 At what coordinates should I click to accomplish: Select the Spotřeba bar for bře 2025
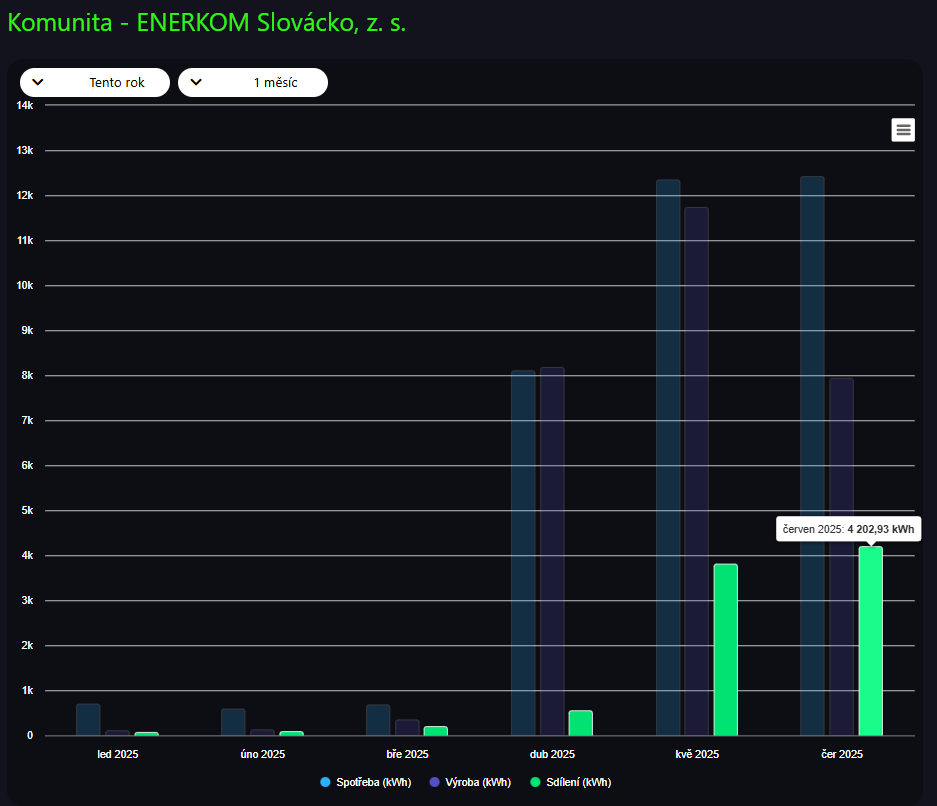point(378,720)
